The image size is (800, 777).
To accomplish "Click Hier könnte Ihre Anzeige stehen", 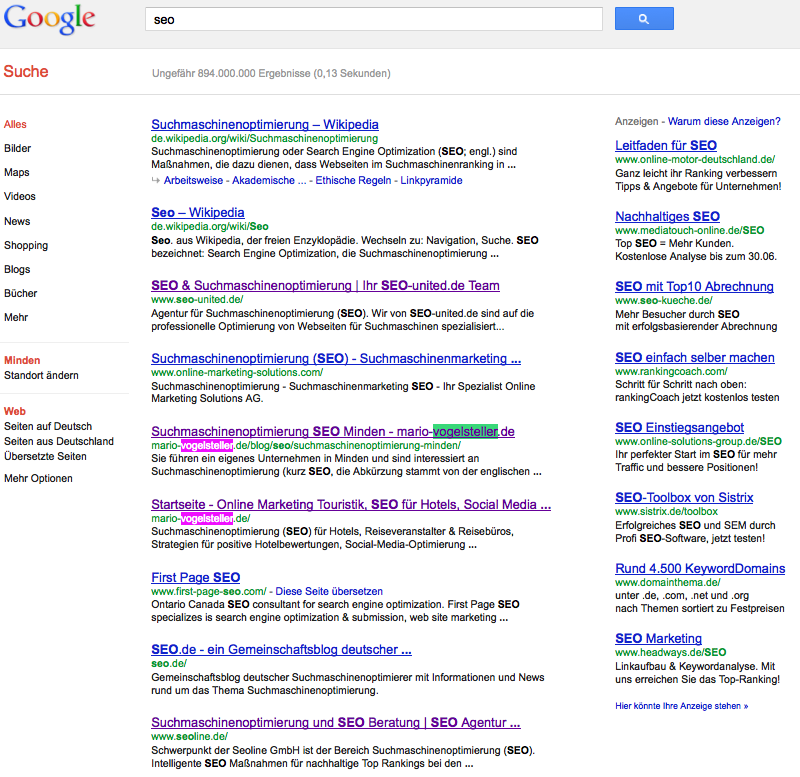I will tap(682, 706).
